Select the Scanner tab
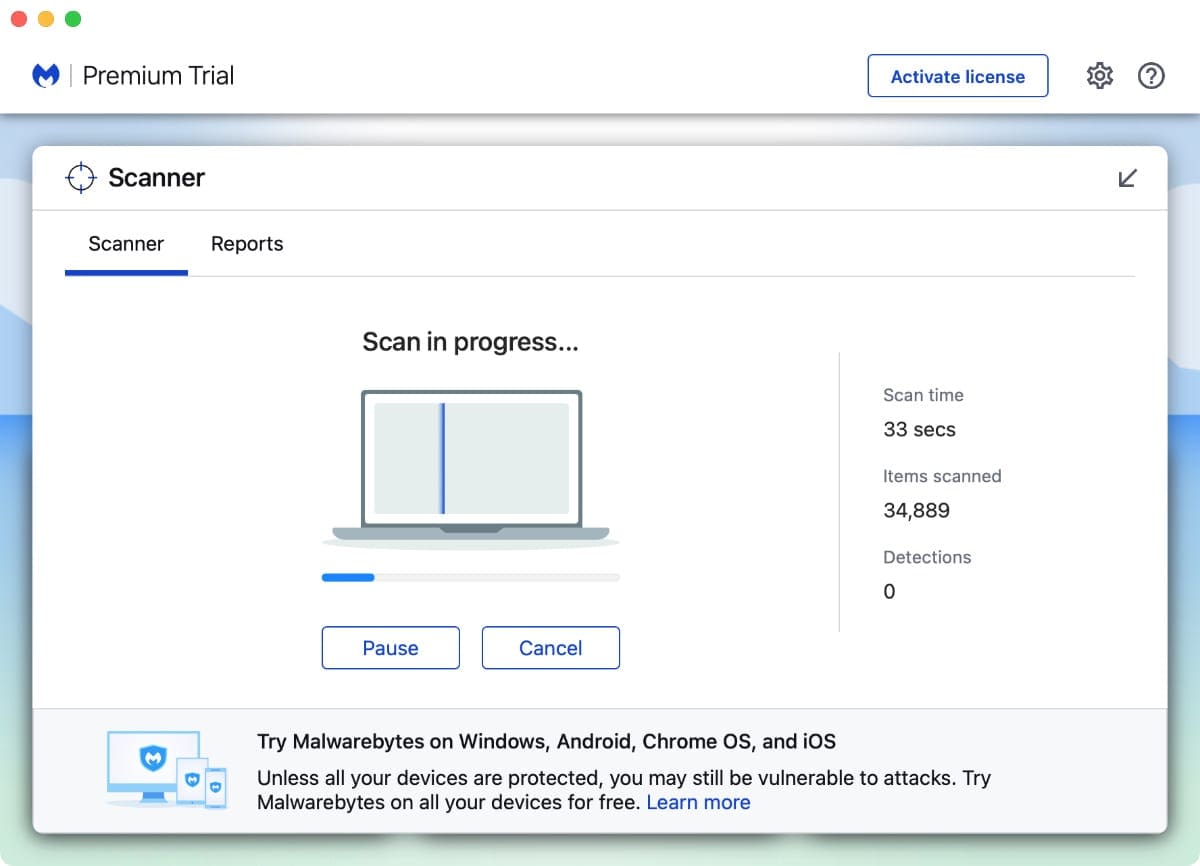Screen dimensions: 1200x866 [x=126, y=244]
